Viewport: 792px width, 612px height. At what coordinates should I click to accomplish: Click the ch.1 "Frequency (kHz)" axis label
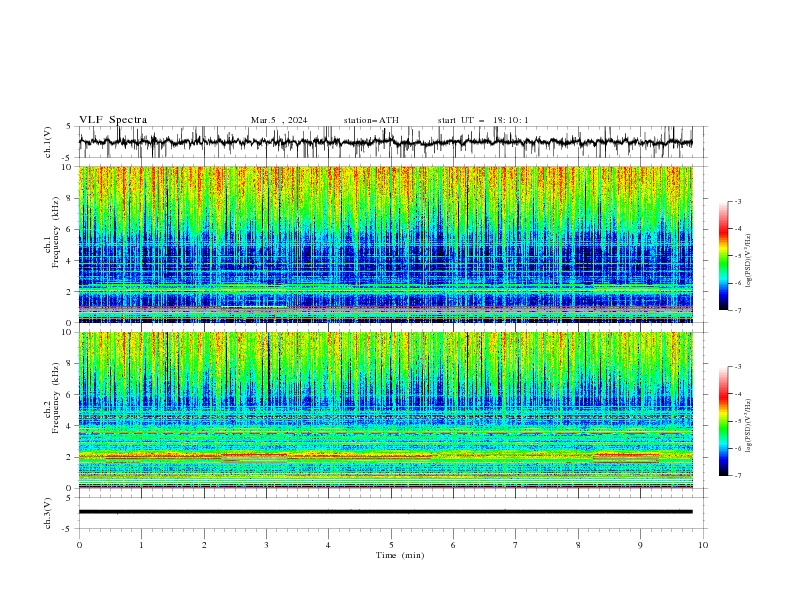tap(56, 230)
